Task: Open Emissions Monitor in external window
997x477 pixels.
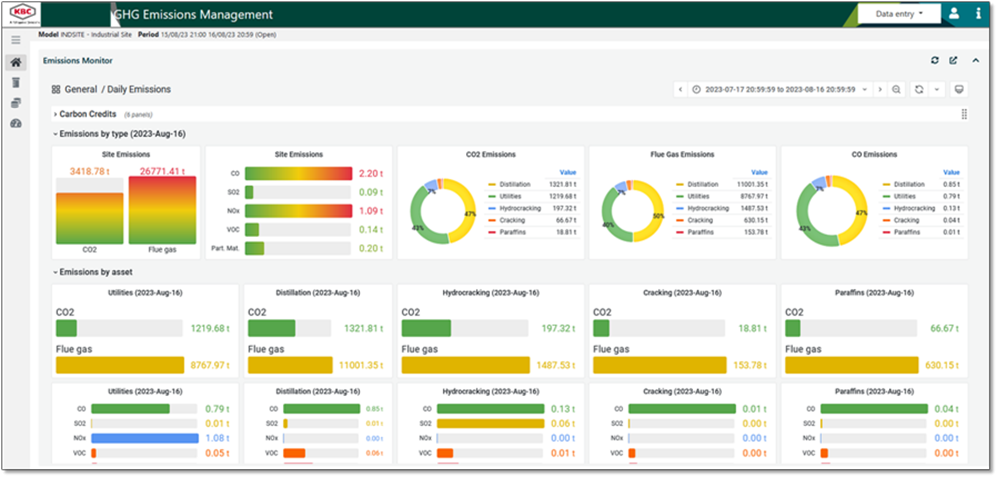Action: [x=953, y=61]
